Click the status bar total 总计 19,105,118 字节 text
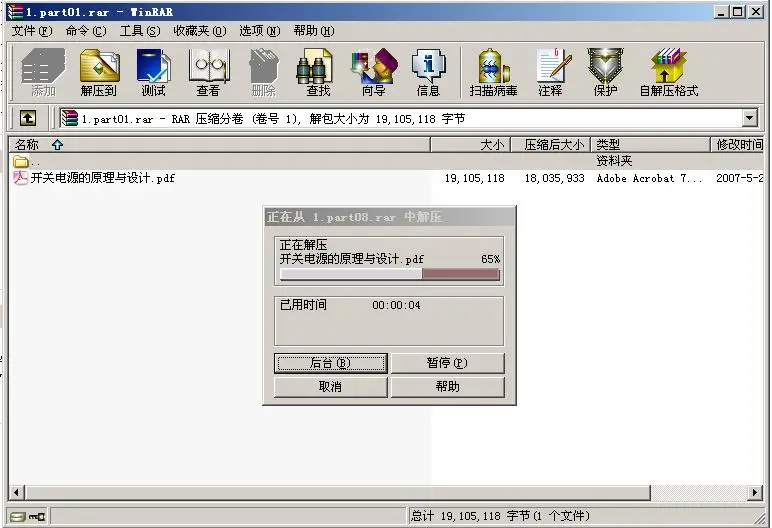Screen dimensions: 772x528 click(500, 516)
